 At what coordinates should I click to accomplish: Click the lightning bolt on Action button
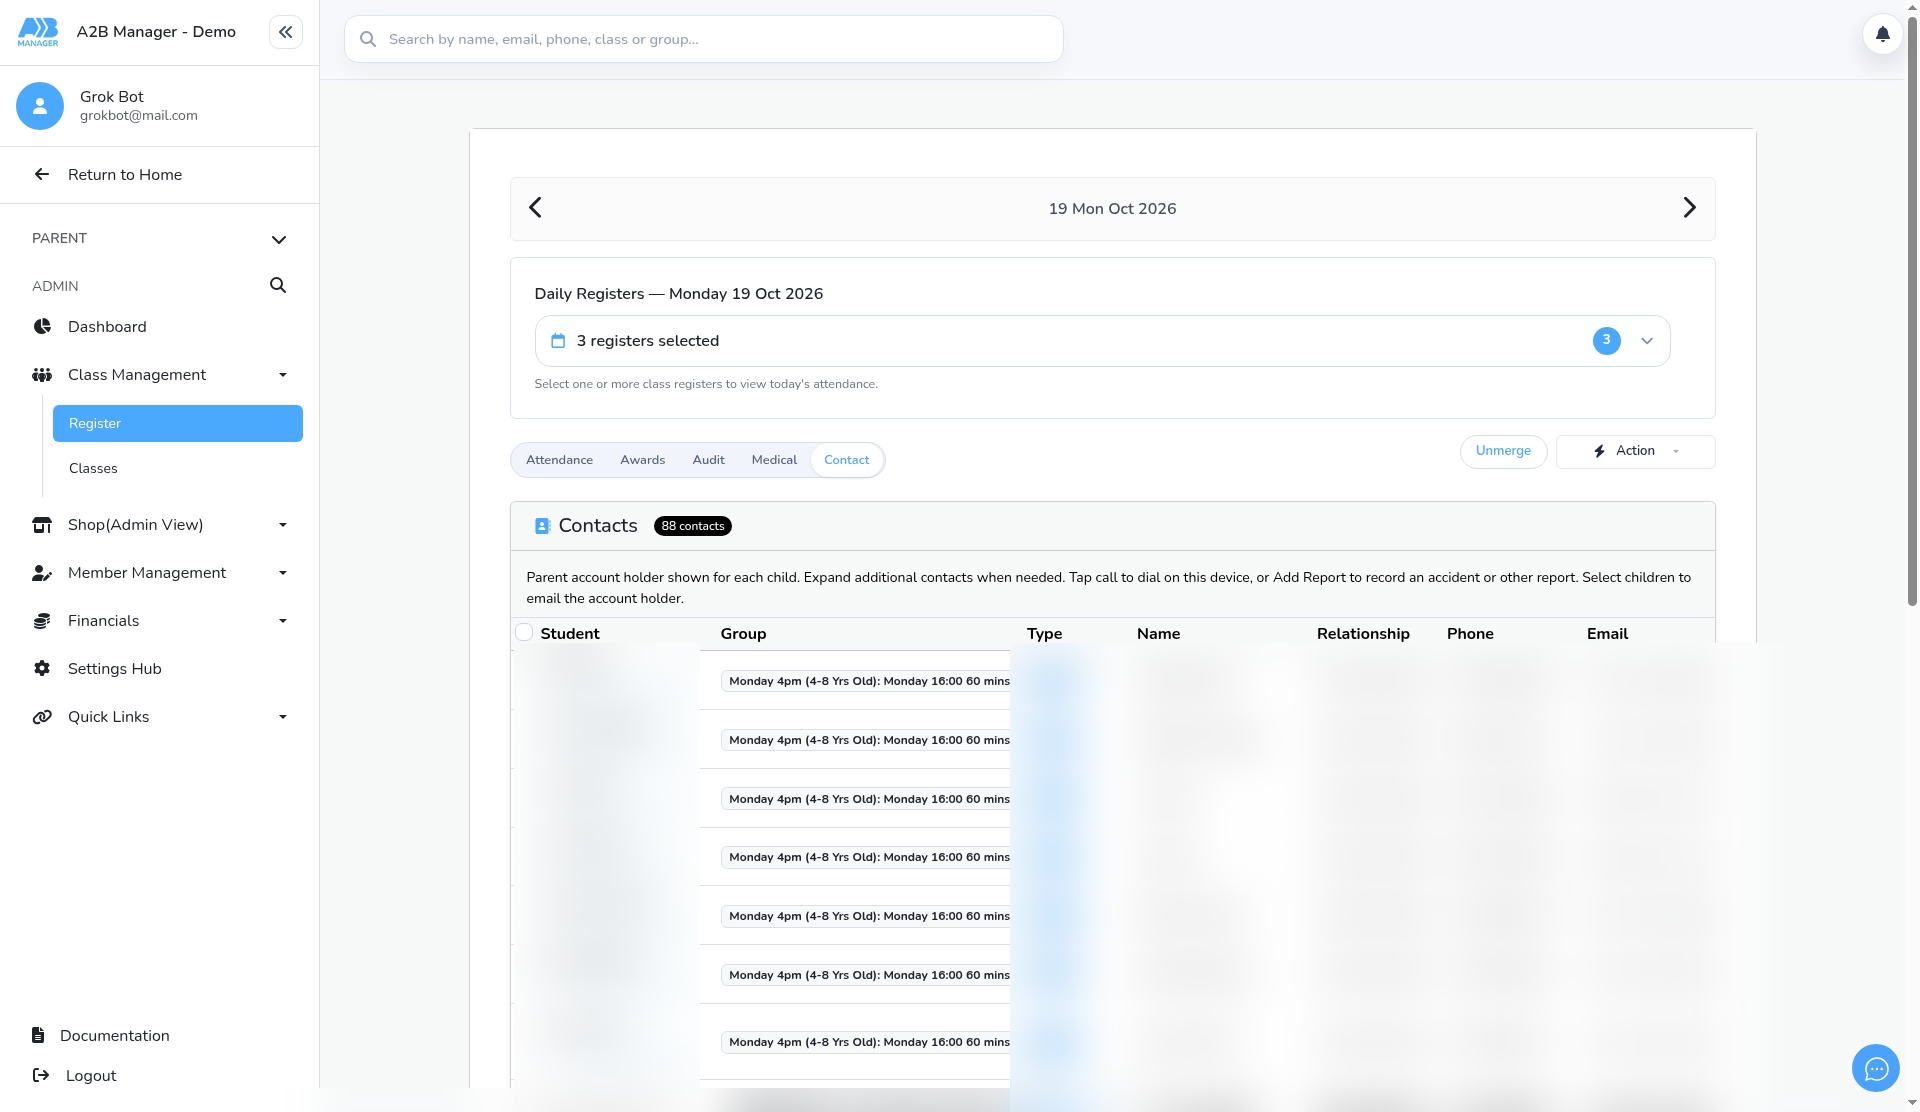coord(1599,451)
